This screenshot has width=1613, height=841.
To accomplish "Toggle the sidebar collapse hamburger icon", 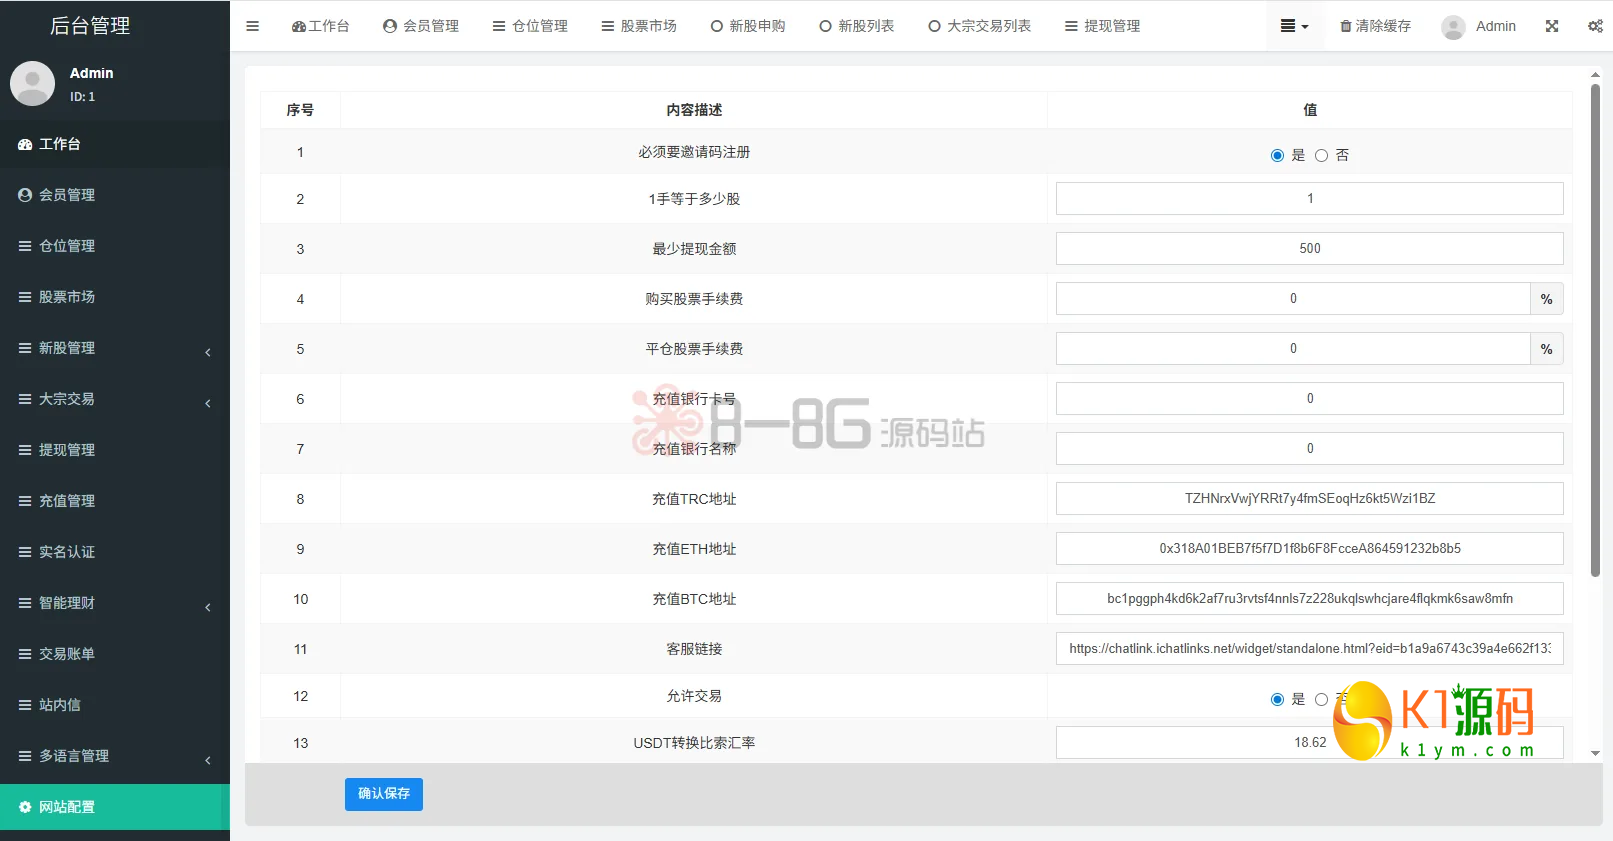I will 252,26.
